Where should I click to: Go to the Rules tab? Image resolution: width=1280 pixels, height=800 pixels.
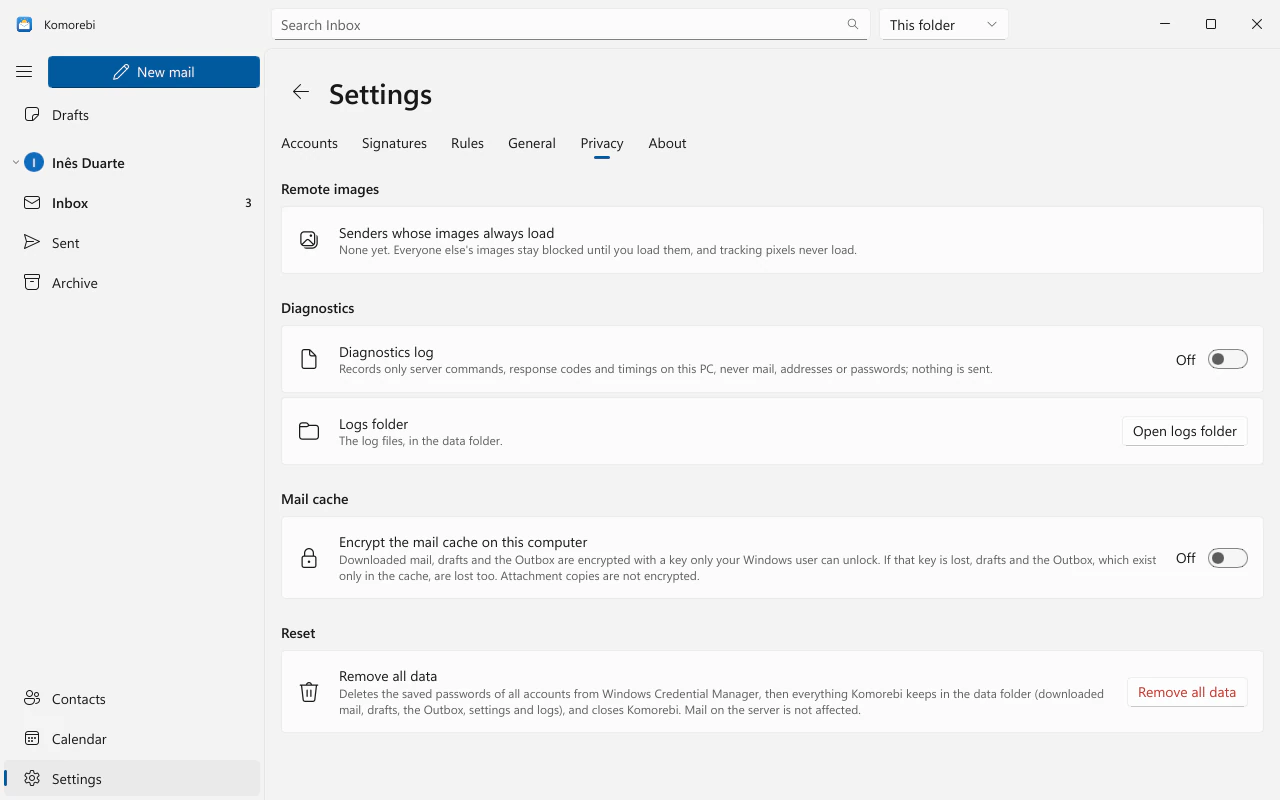pos(467,143)
